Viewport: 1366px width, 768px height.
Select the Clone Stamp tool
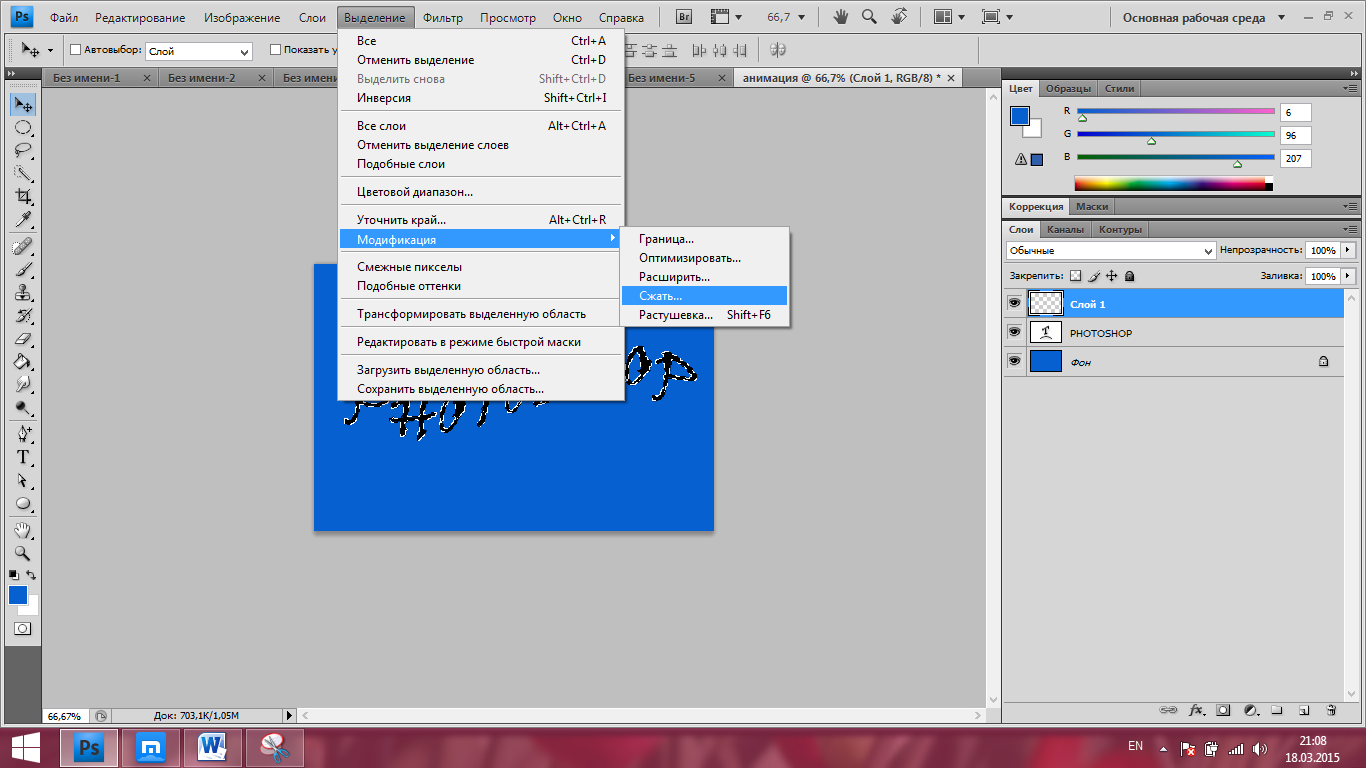point(23,292)
